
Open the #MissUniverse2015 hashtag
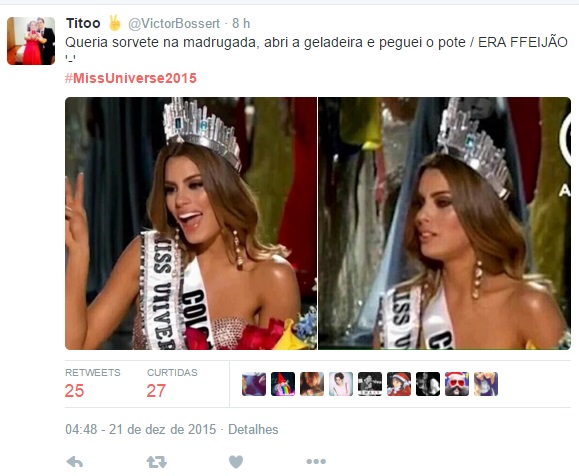pos(131,78)
